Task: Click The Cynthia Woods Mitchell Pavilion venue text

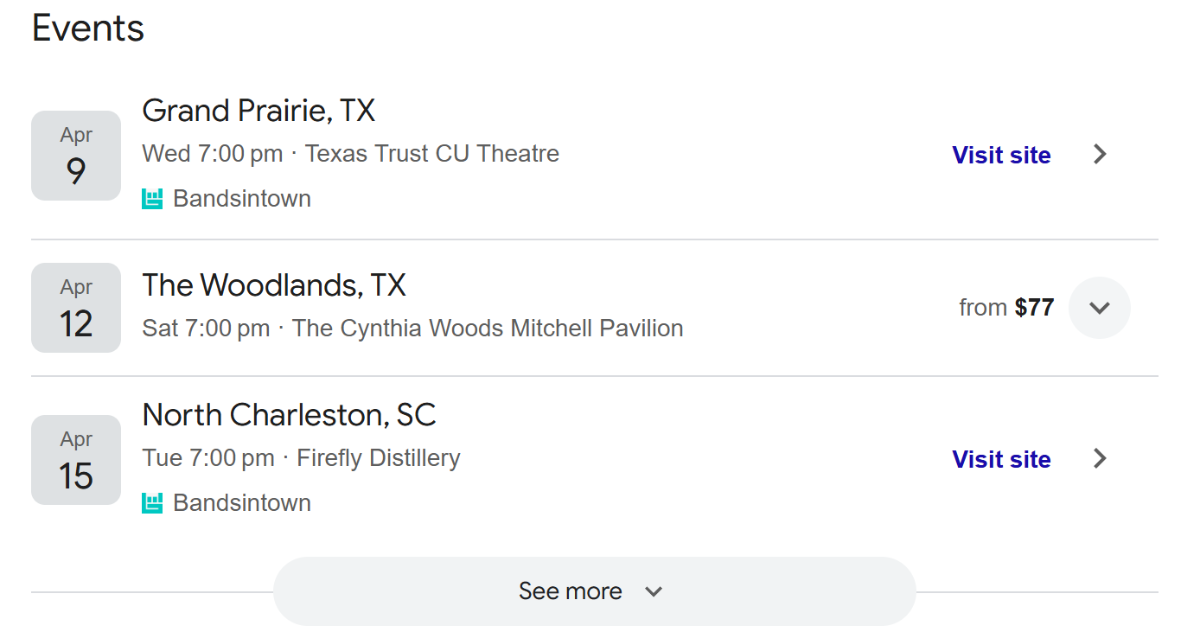Action: pyautogui.click(x=488, y=328)
